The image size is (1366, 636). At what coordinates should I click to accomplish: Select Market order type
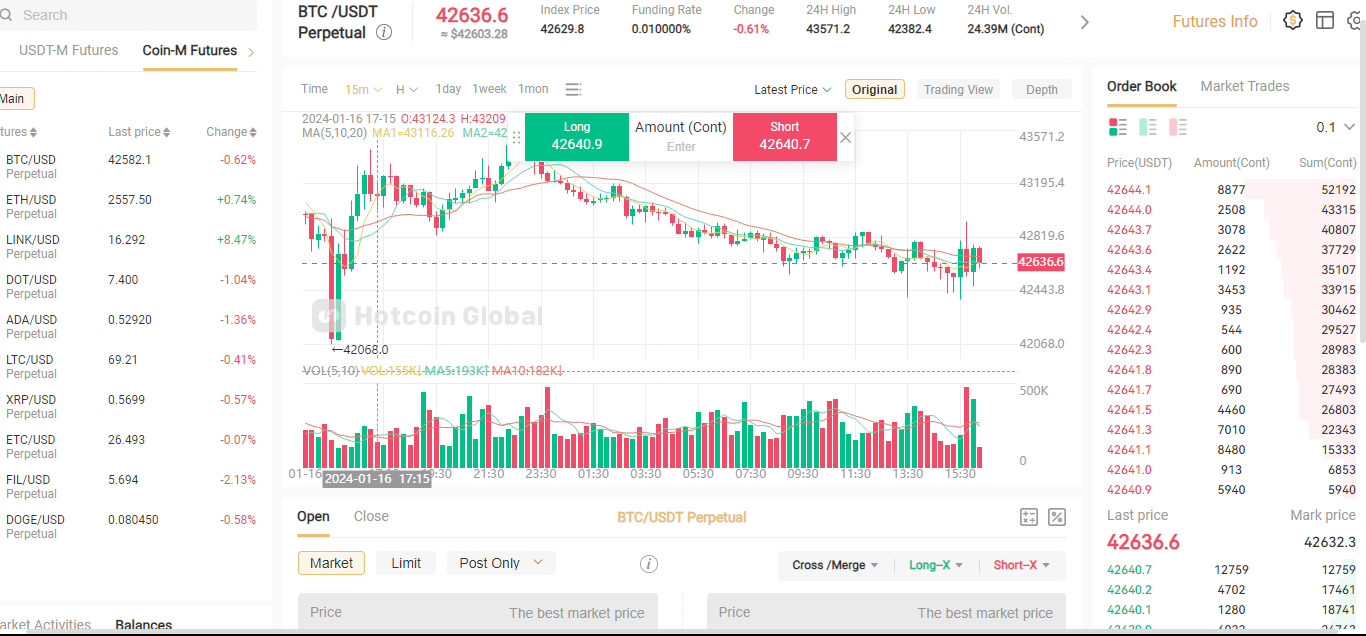click(x=331, y=563)
